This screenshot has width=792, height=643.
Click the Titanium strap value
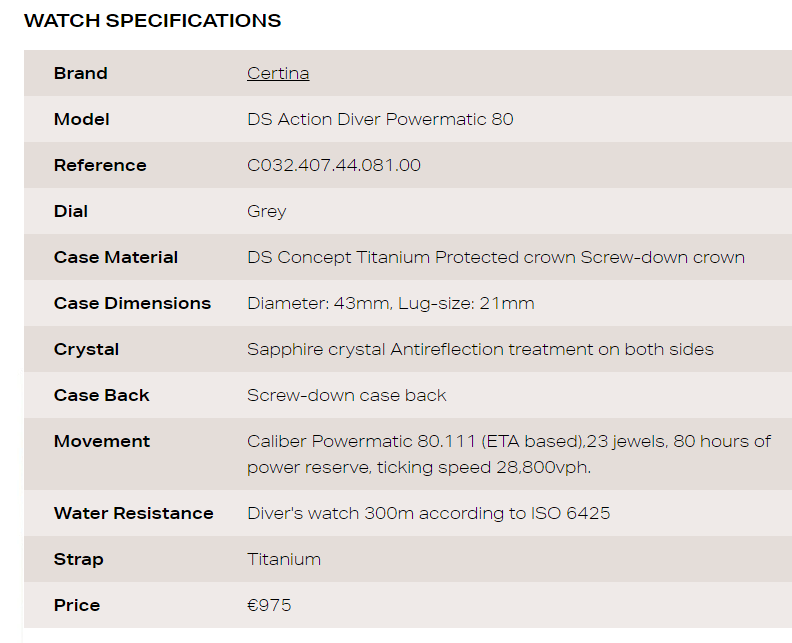click(284, 559)
